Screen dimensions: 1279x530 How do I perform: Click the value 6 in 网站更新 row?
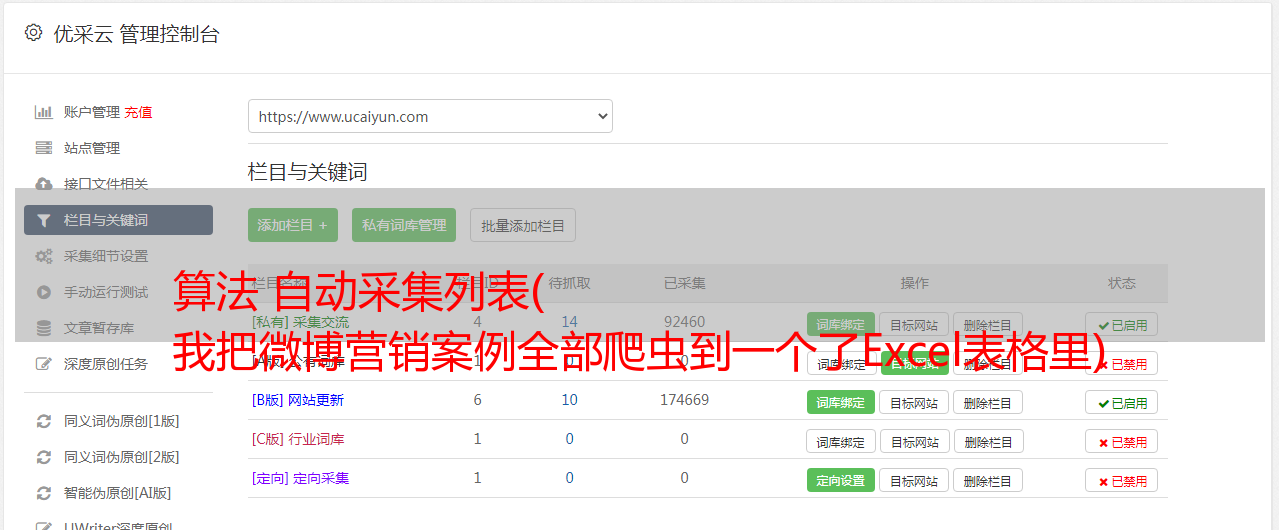(478, 400)
